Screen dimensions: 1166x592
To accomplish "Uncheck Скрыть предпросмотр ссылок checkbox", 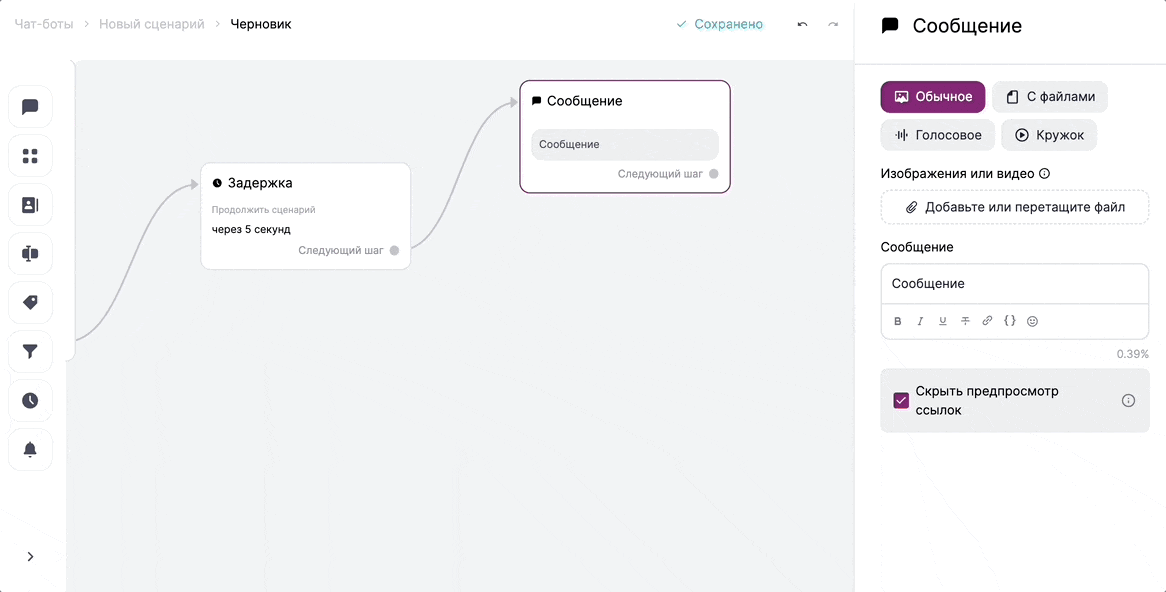I will pyautogui.click(x=901, y=401).
